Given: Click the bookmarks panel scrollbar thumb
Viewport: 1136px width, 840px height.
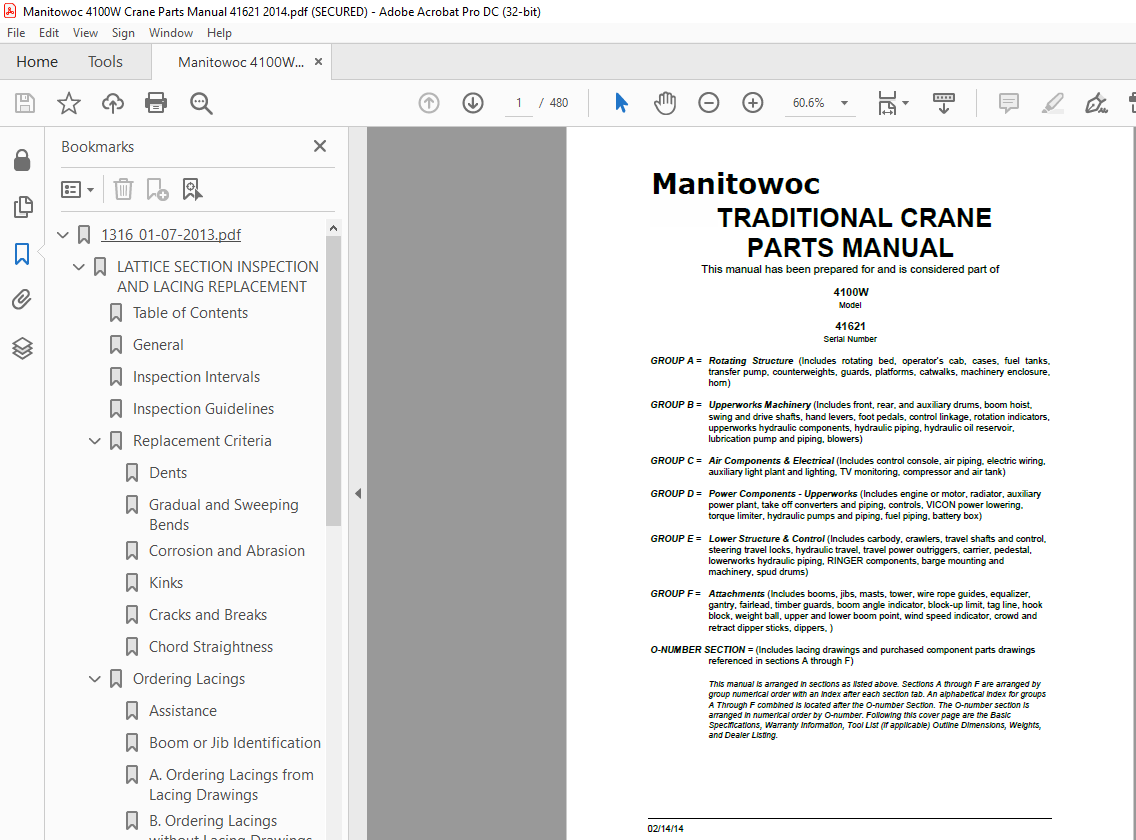Looking at the screenshot, I should click(333, 381).
